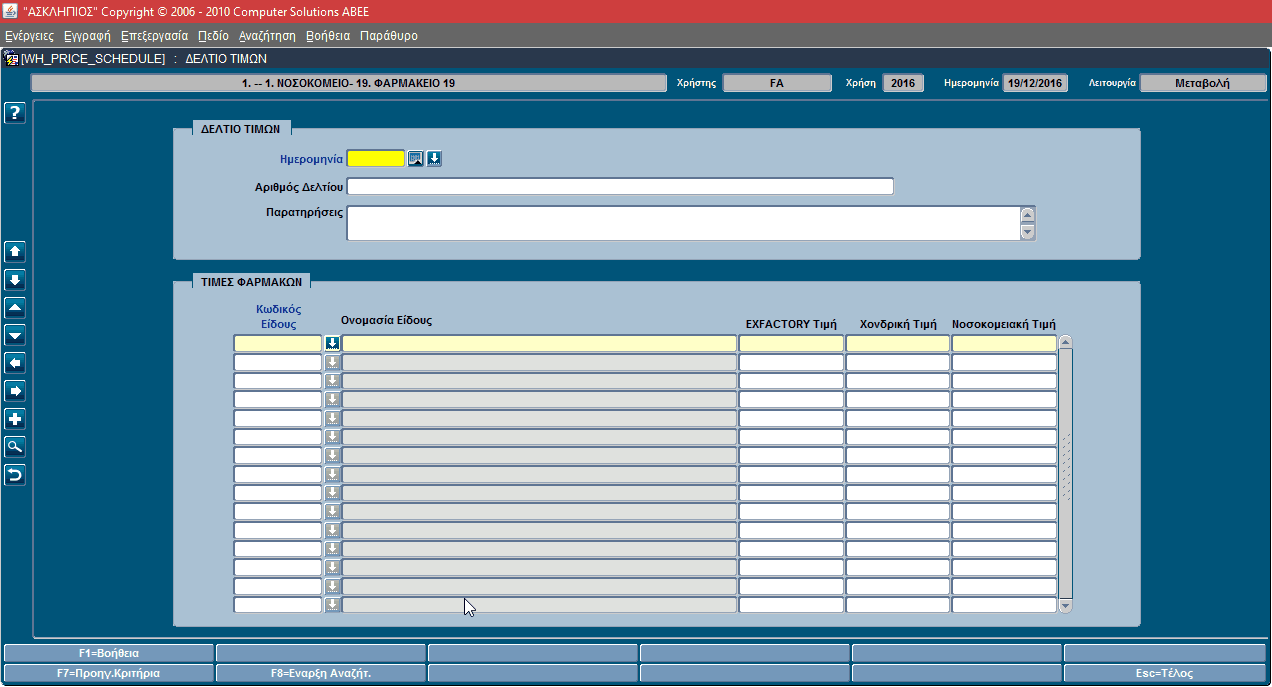1272x687 pixels.
Task: Click the question mark help icon
Action: coord(15,113)
